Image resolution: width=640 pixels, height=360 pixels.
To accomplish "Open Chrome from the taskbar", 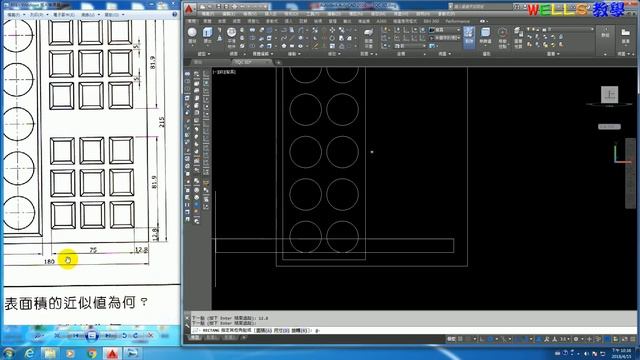I will (x=91, y=353).
